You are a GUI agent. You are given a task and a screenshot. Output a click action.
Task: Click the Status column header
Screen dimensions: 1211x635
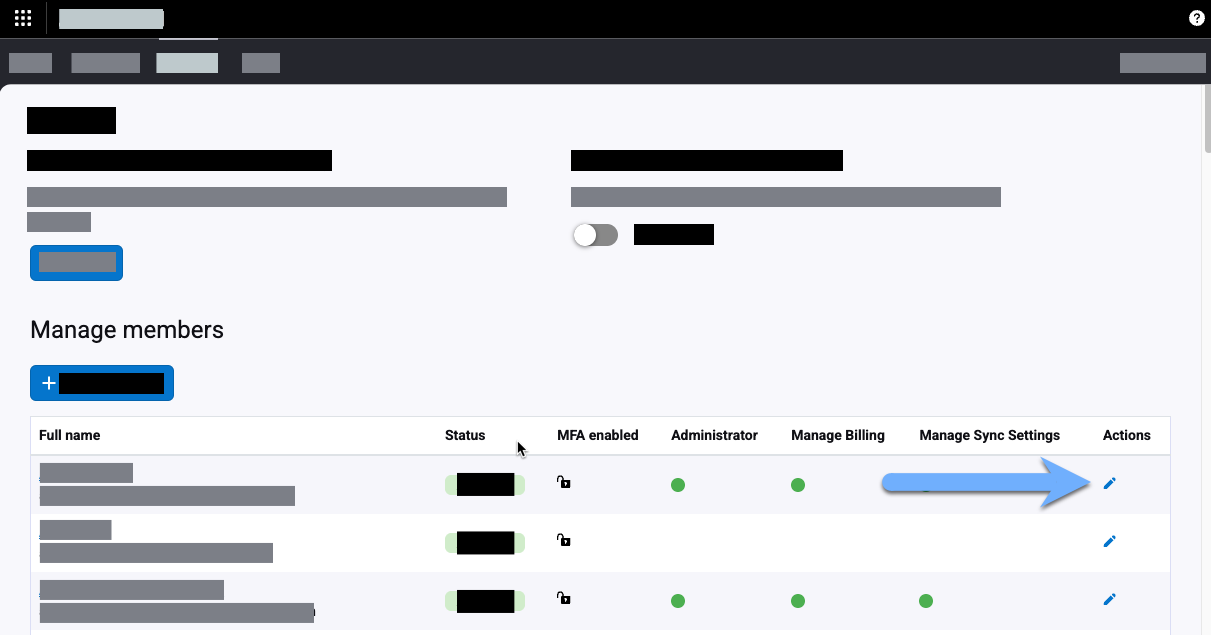click(465, 435)
